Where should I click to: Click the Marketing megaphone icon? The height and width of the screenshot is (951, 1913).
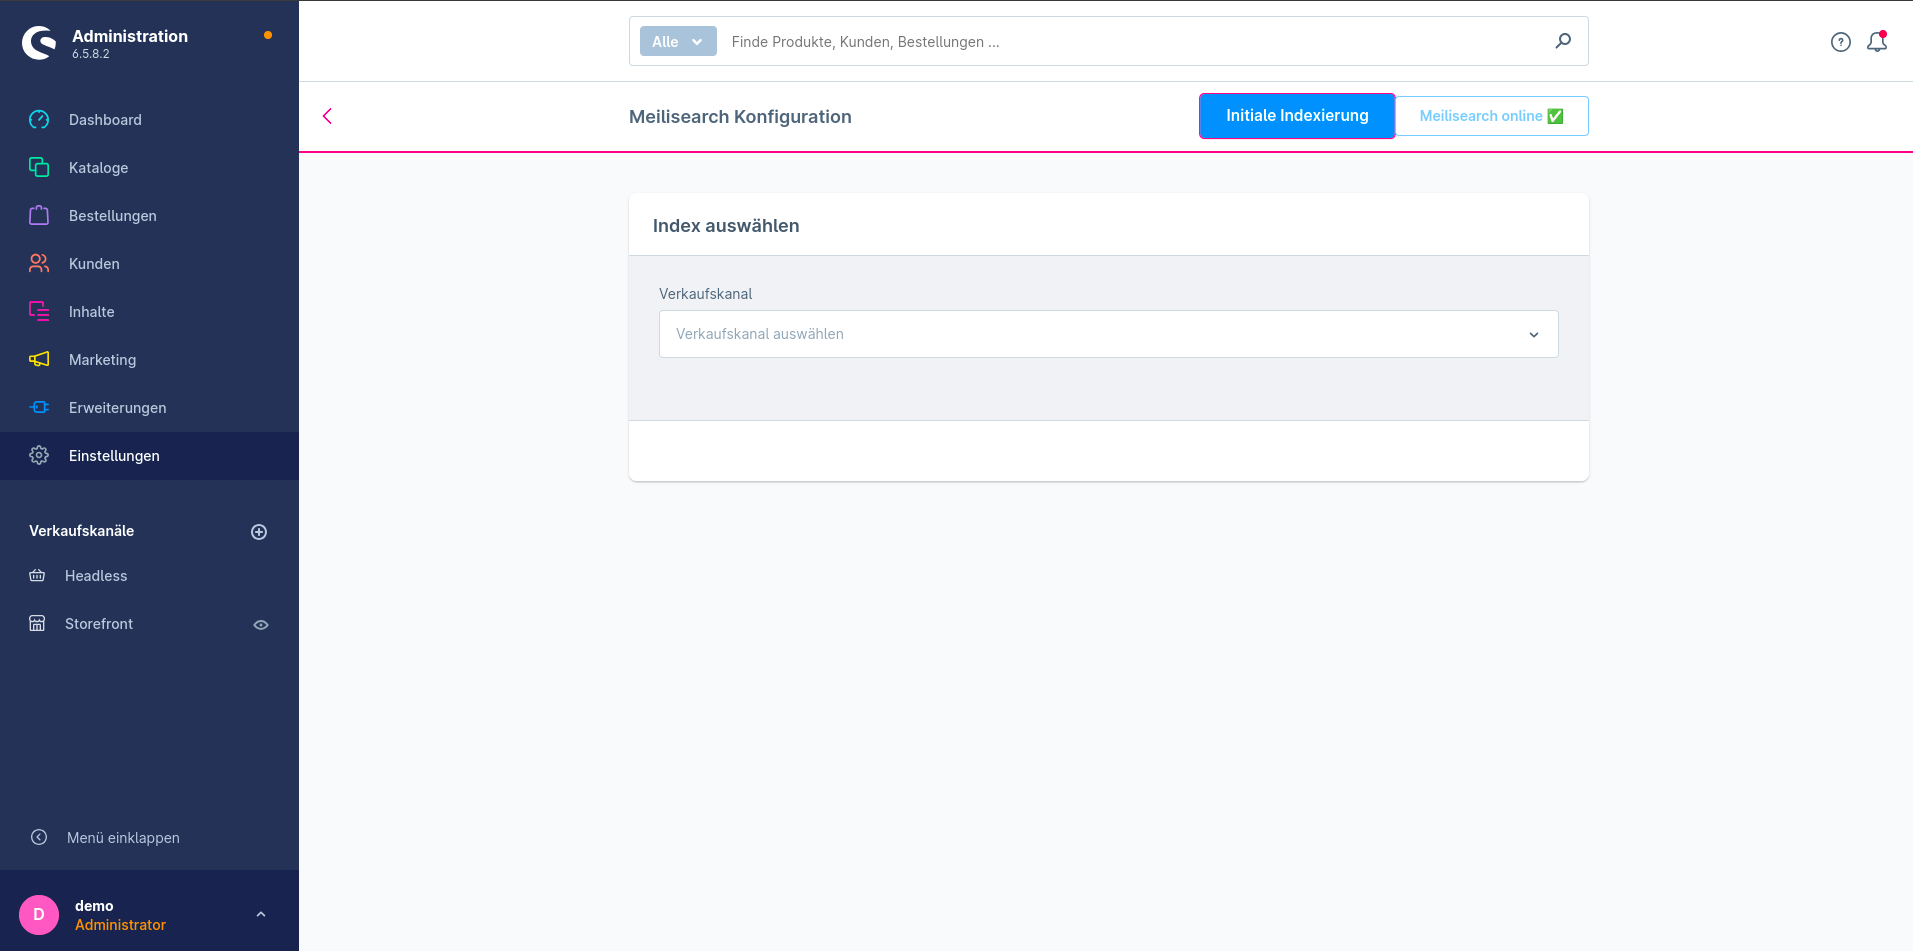(x=39, y=359)
